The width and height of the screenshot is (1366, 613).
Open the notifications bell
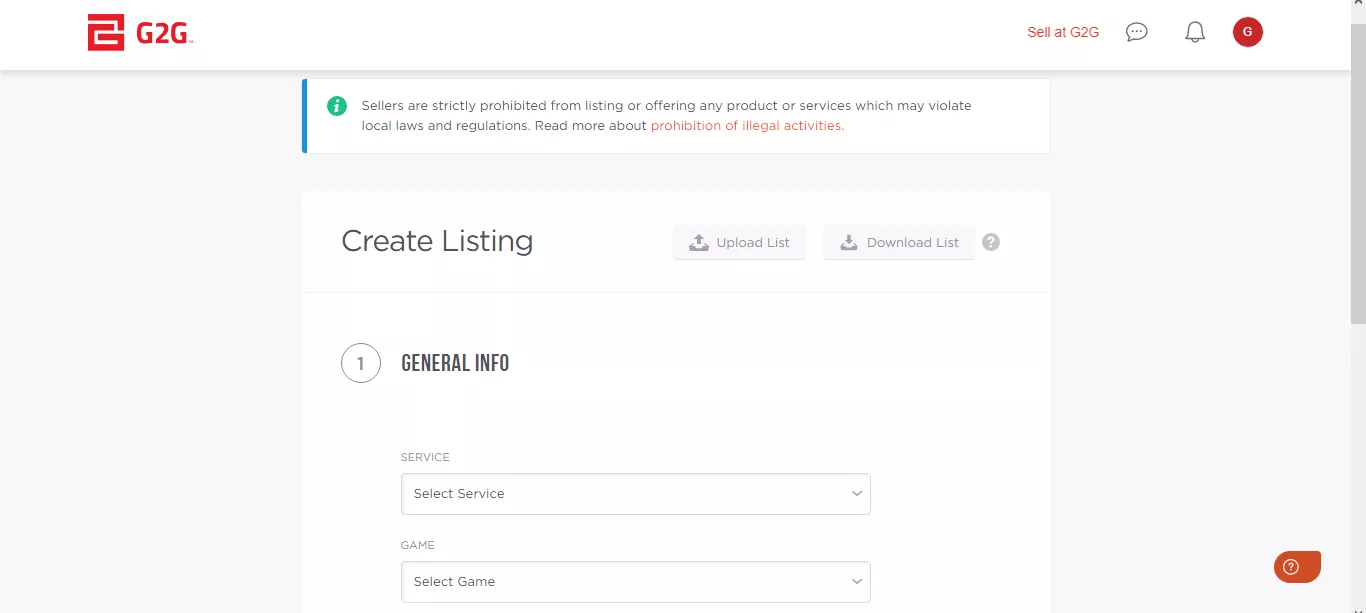point(1195,32)
